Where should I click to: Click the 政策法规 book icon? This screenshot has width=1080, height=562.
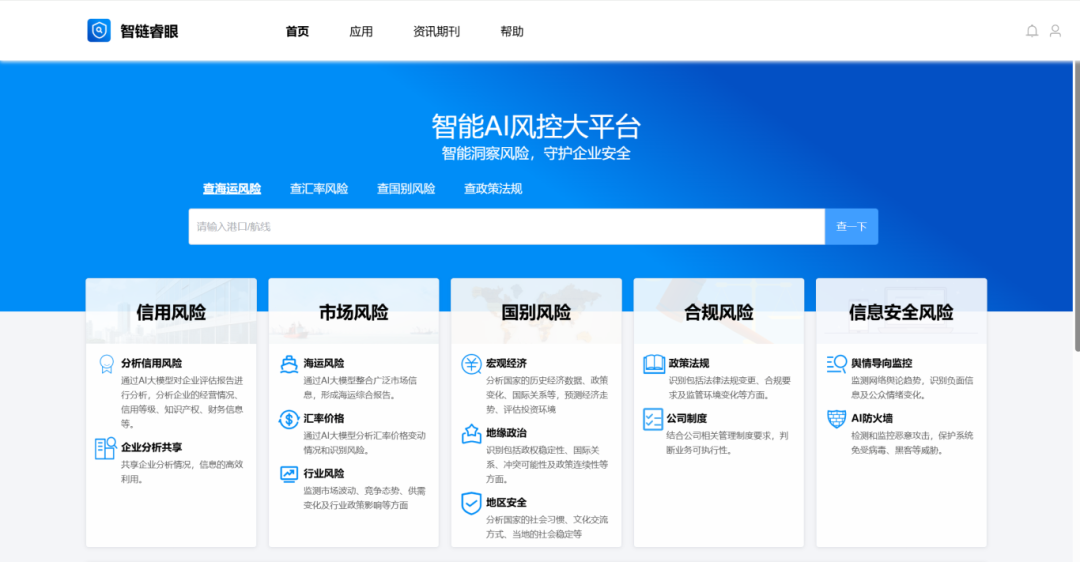point(654,364)
